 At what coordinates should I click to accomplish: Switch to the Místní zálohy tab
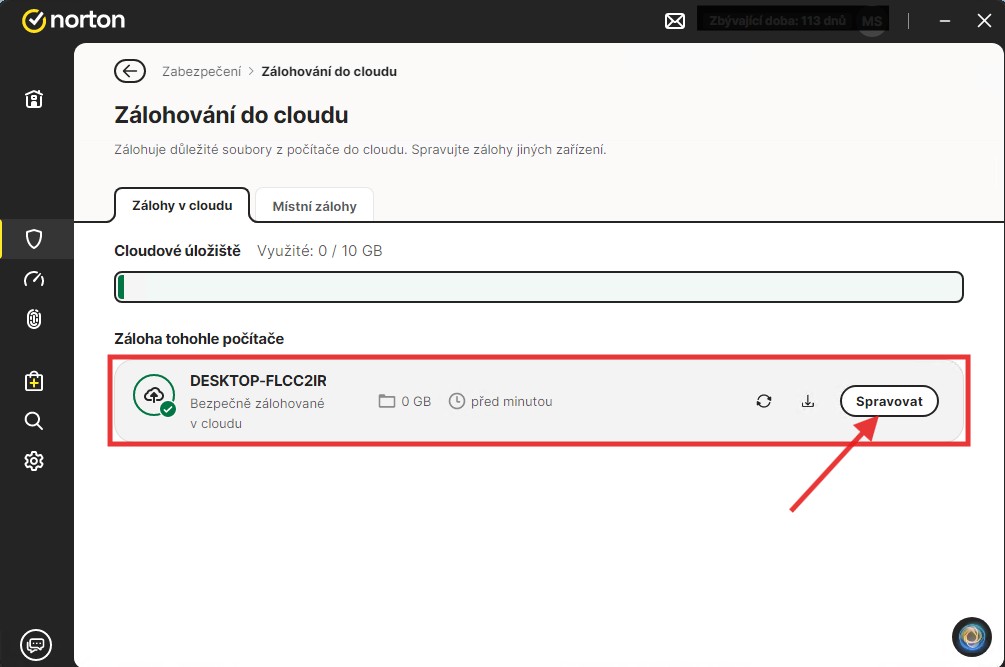tap(314, 206)
